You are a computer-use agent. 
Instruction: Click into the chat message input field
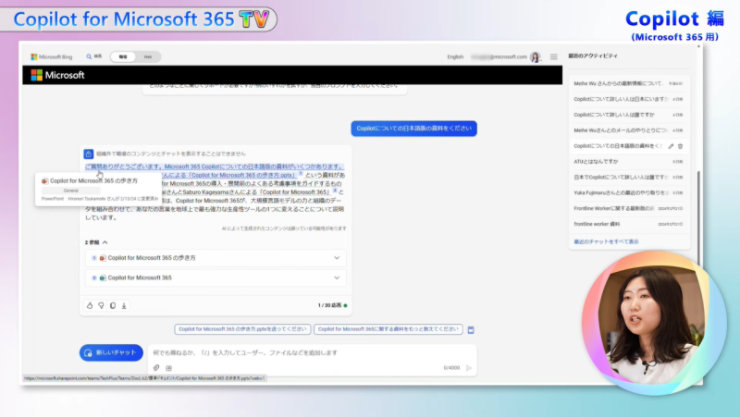click(311, 352)
